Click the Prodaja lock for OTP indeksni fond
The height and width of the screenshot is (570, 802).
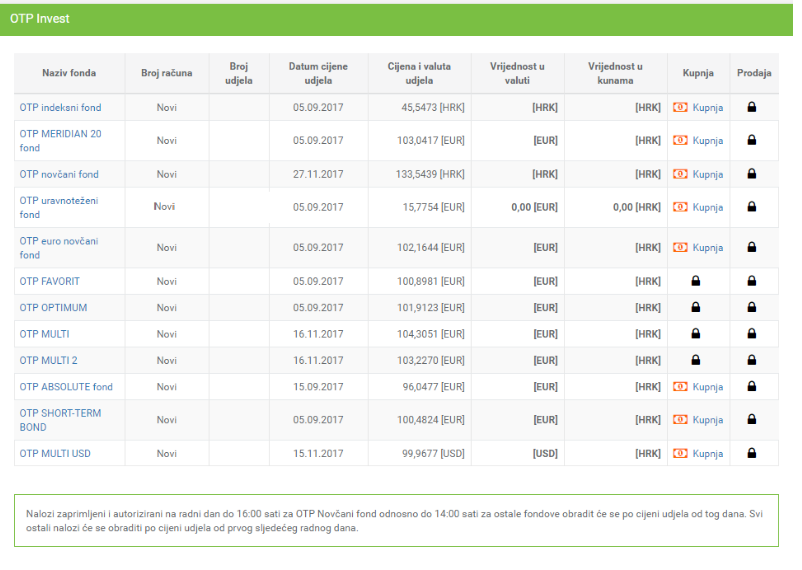pos(752,107)
